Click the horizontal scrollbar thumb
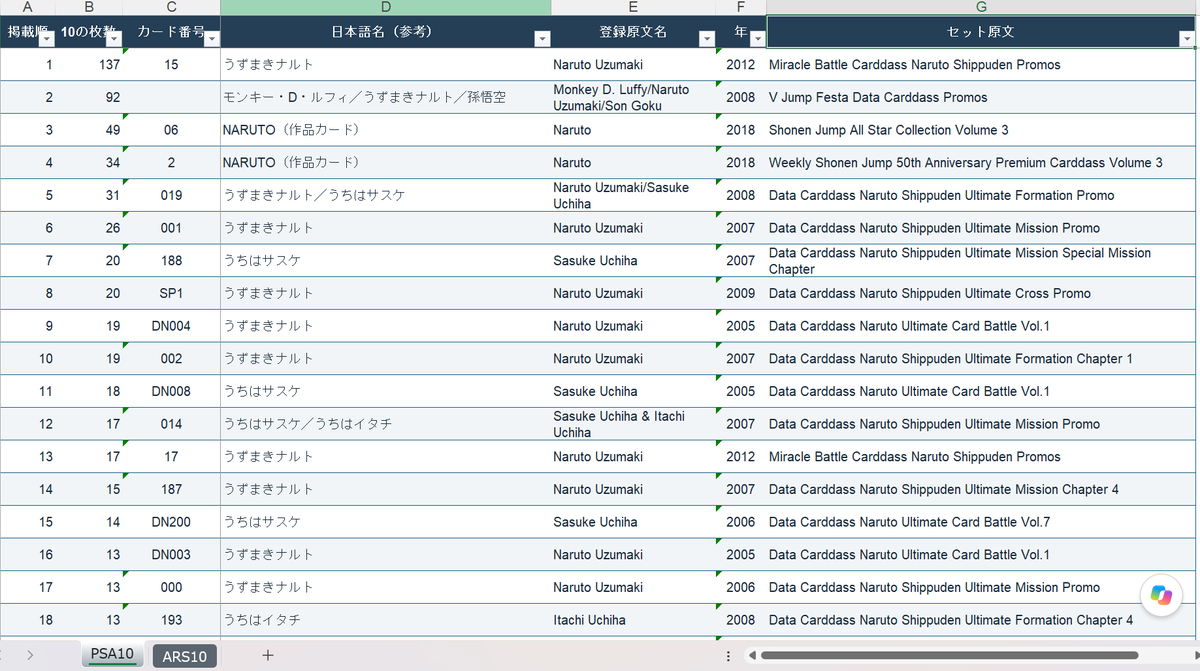Screen dimensions: 1200x671 (x=950, y=656)
